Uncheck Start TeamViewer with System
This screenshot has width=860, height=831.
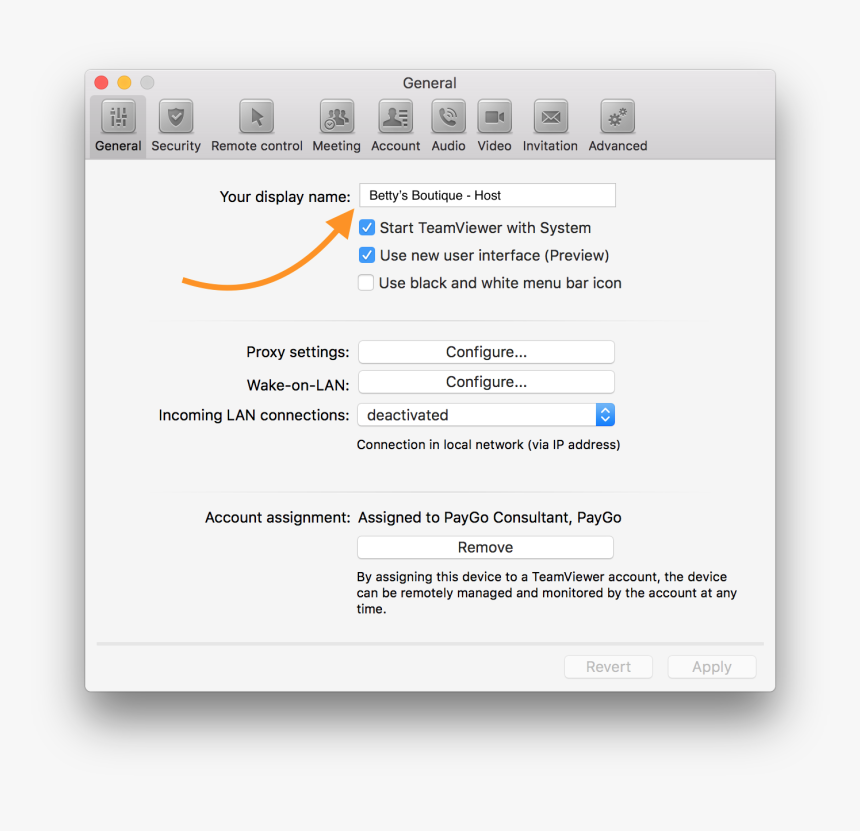pos(367,228)
